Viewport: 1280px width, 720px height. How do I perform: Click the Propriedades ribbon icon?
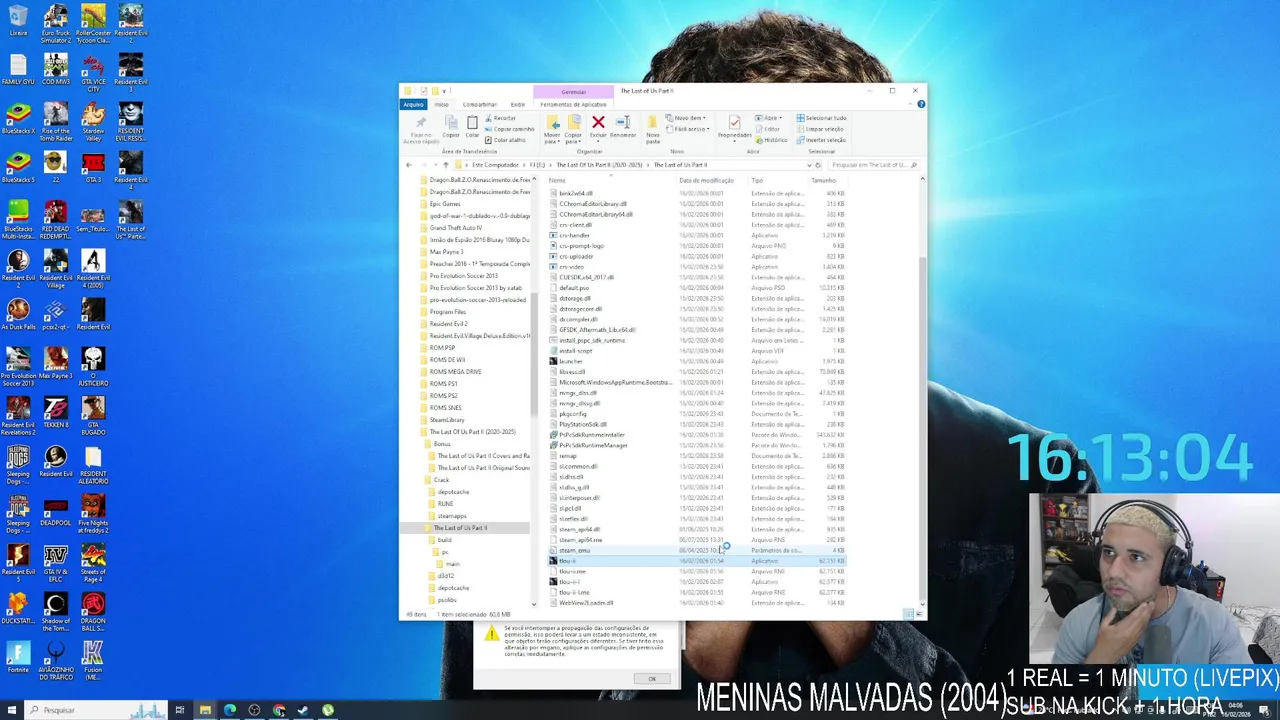click(734, 123)
